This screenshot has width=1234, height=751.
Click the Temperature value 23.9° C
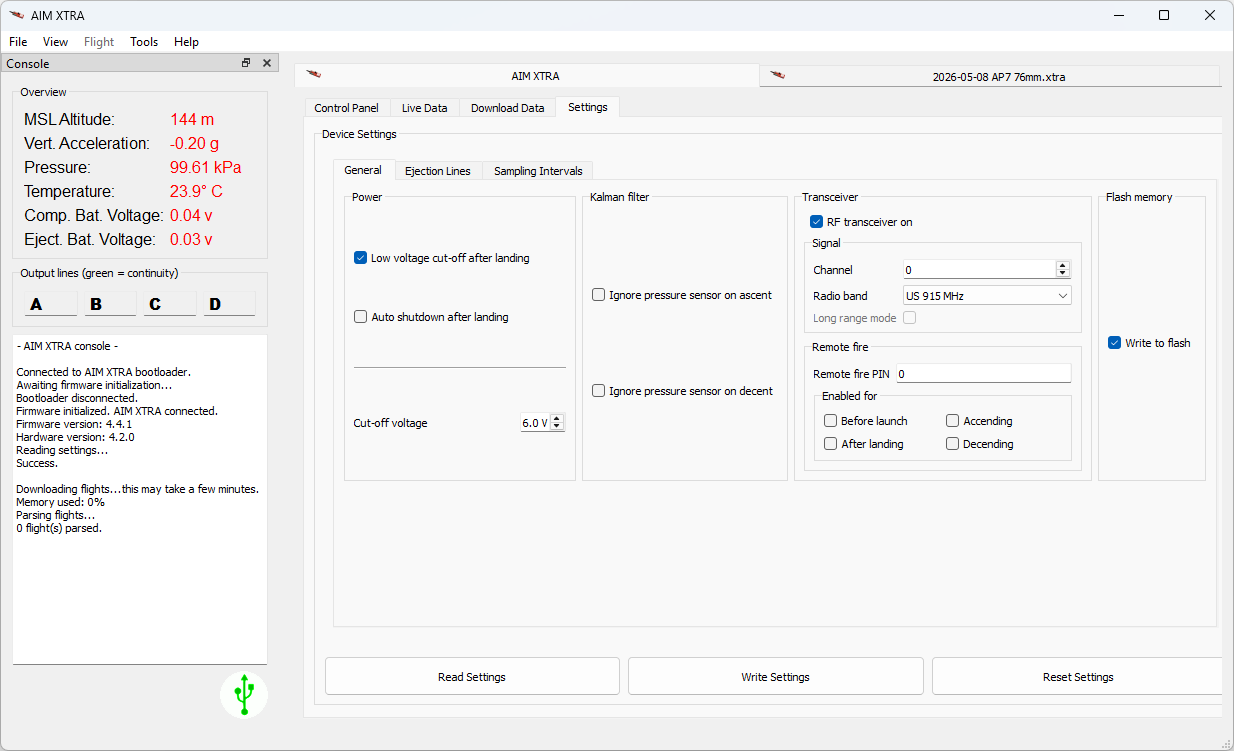point(196,191)
